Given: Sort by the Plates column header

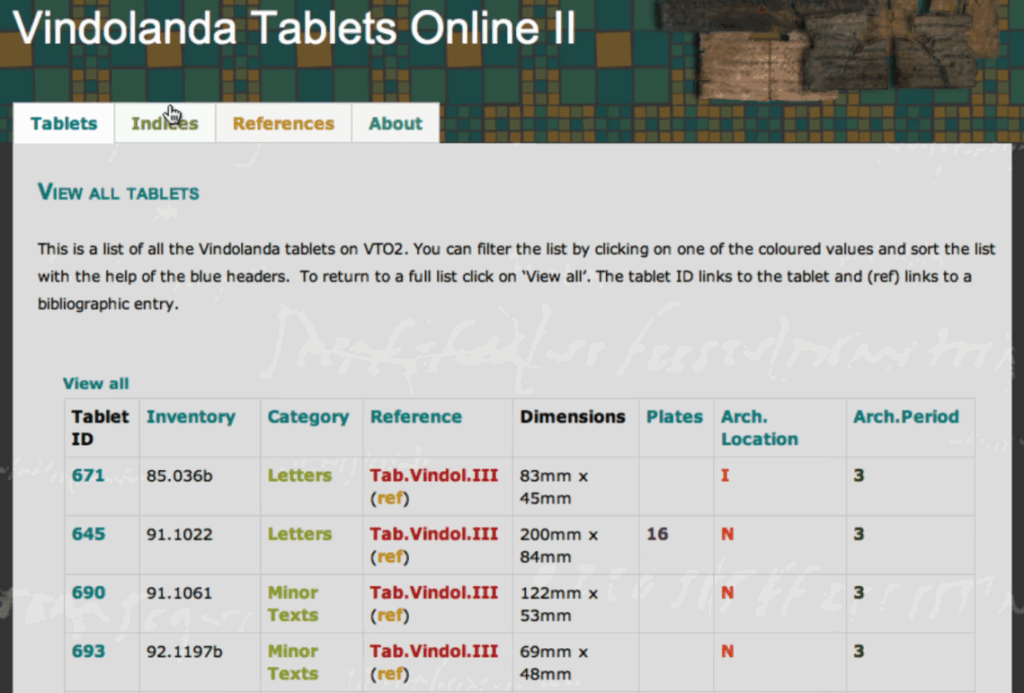Looking at the screenshot, I should click(674, 417).
